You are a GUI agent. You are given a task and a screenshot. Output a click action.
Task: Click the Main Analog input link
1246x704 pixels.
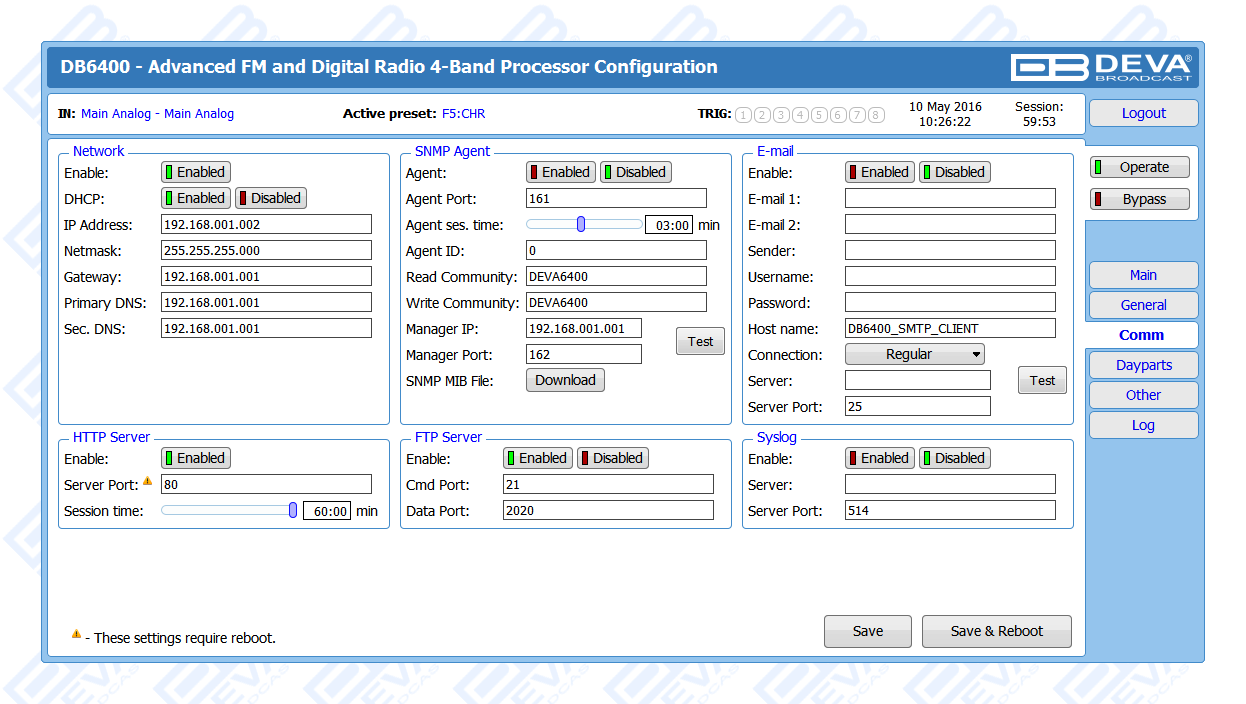115,114
